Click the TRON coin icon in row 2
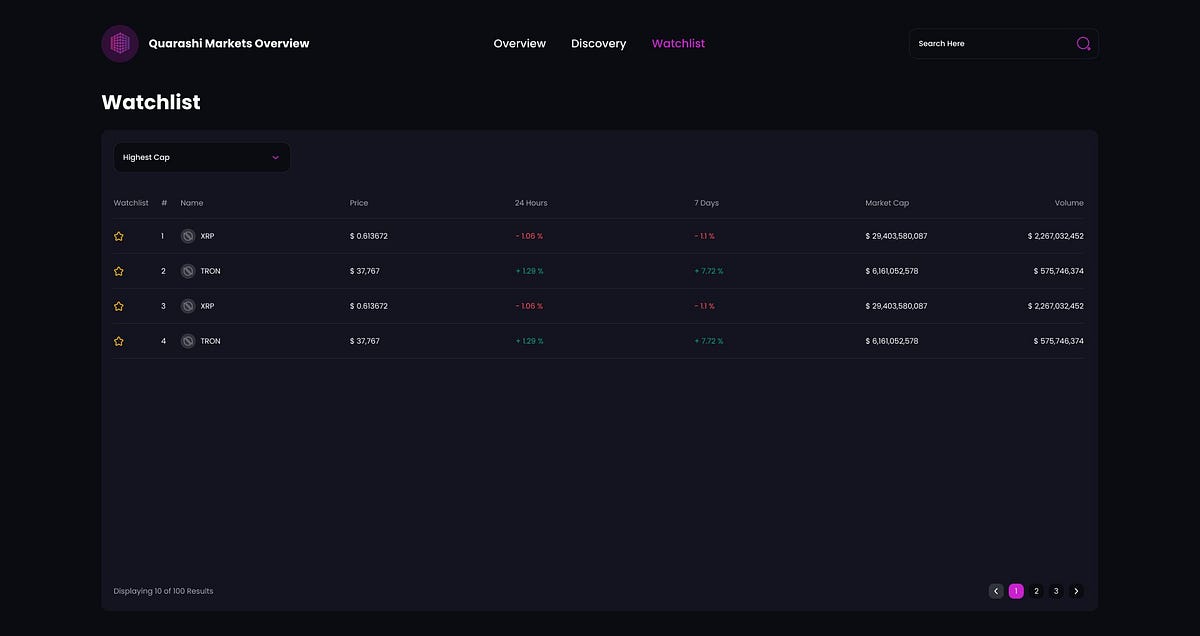Image resolution: width=1200 pixels, height=636 pixels. pos(187,271)
